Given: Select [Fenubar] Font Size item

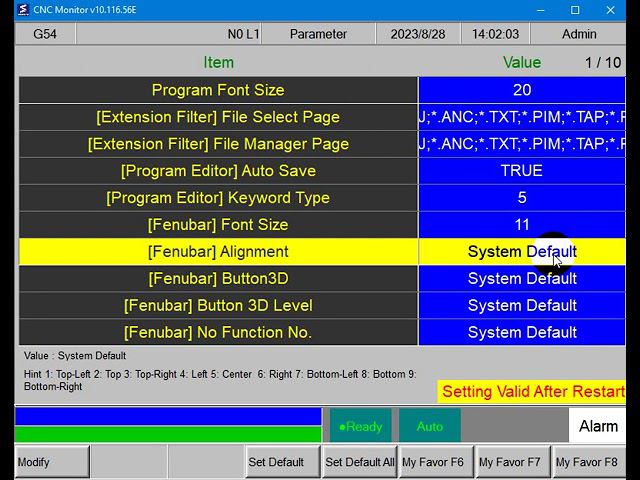Looking at the screenshot, I should tap(218, 224).
